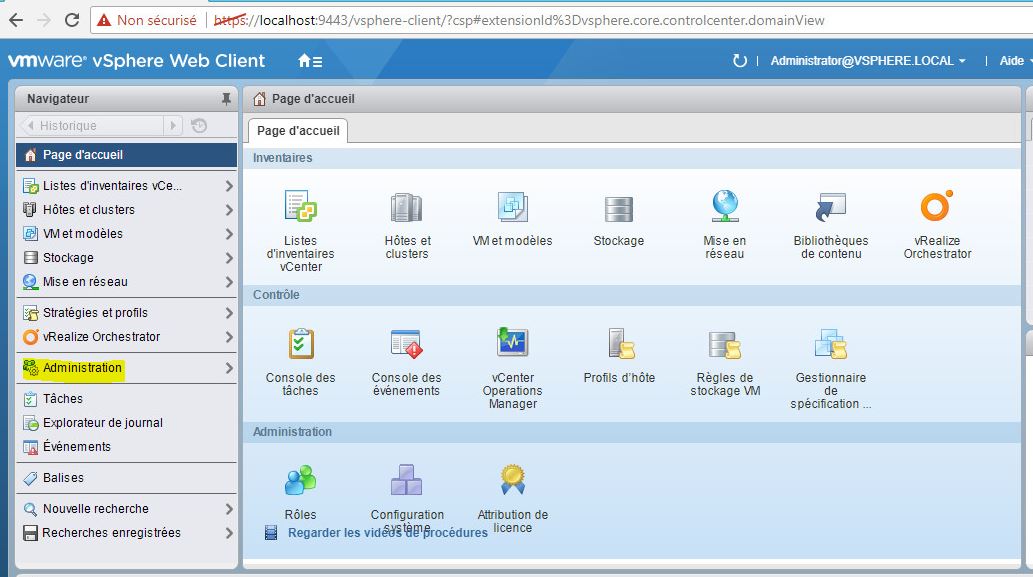1033x577 pixels.
Task: Open the Rôles icon under Administration
Action: pyautogui.click(x=300, y=480)
